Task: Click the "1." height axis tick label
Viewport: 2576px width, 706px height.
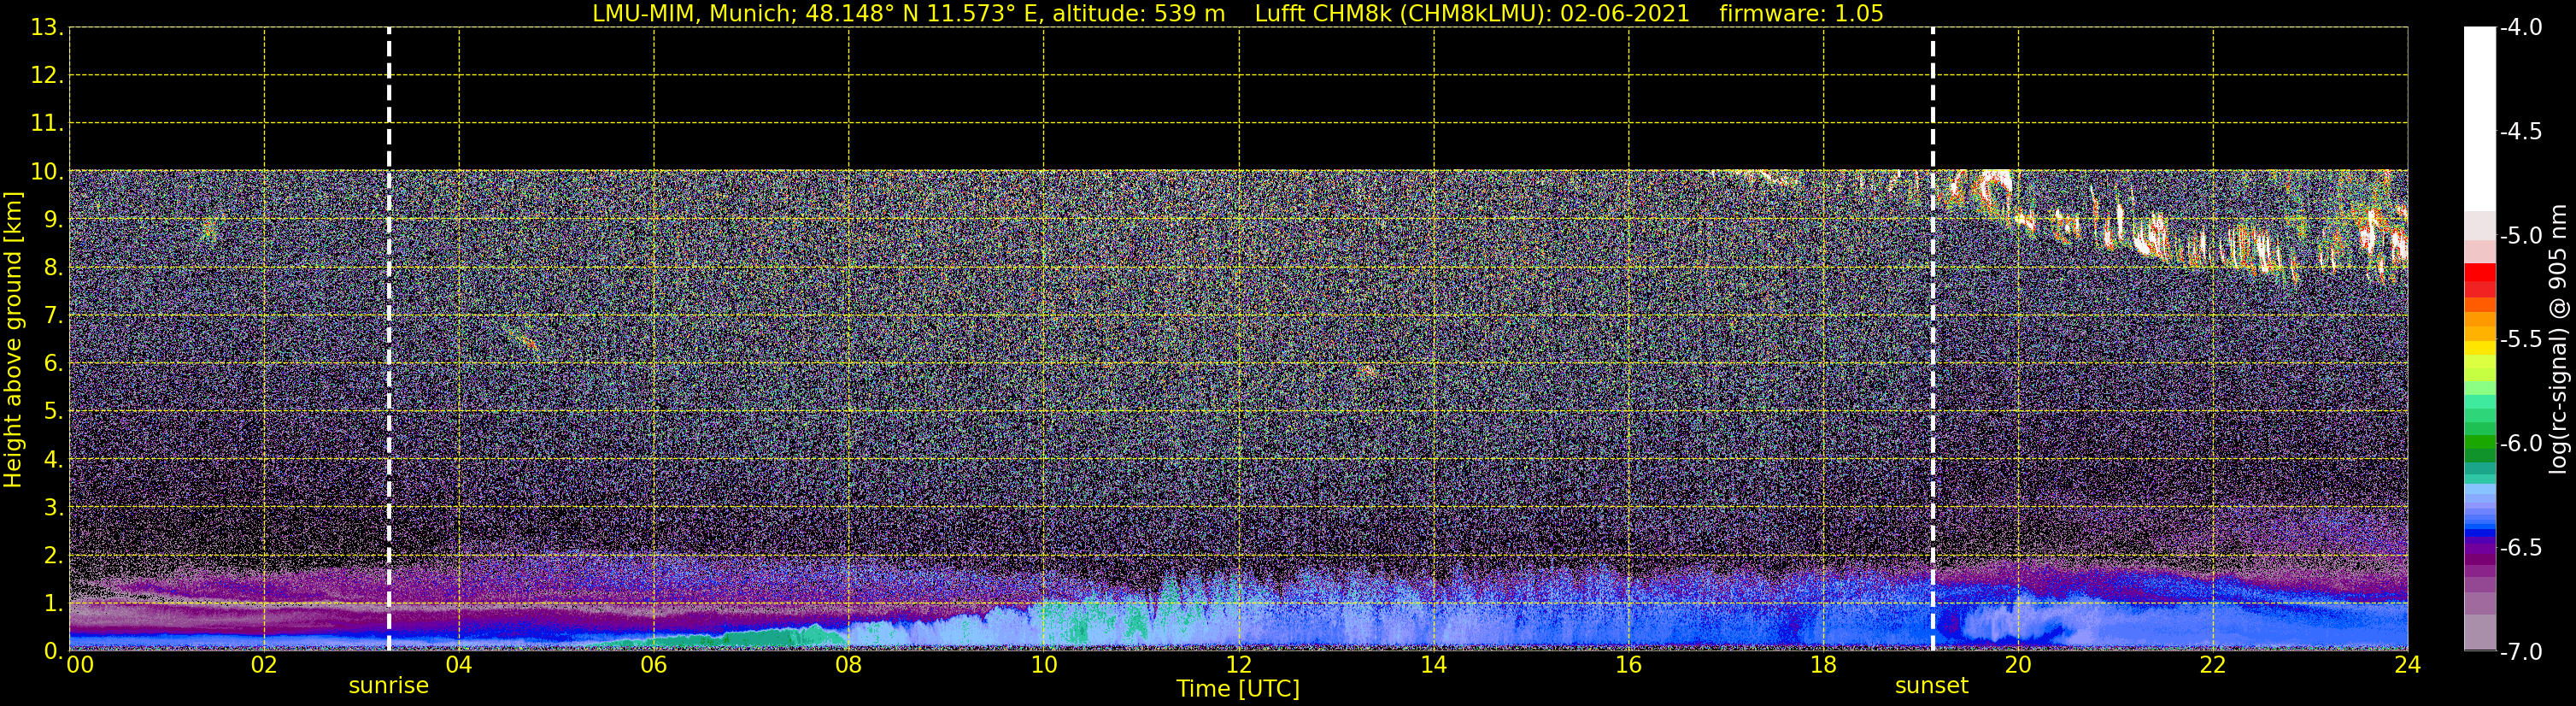Action: (x=53, y=604)
